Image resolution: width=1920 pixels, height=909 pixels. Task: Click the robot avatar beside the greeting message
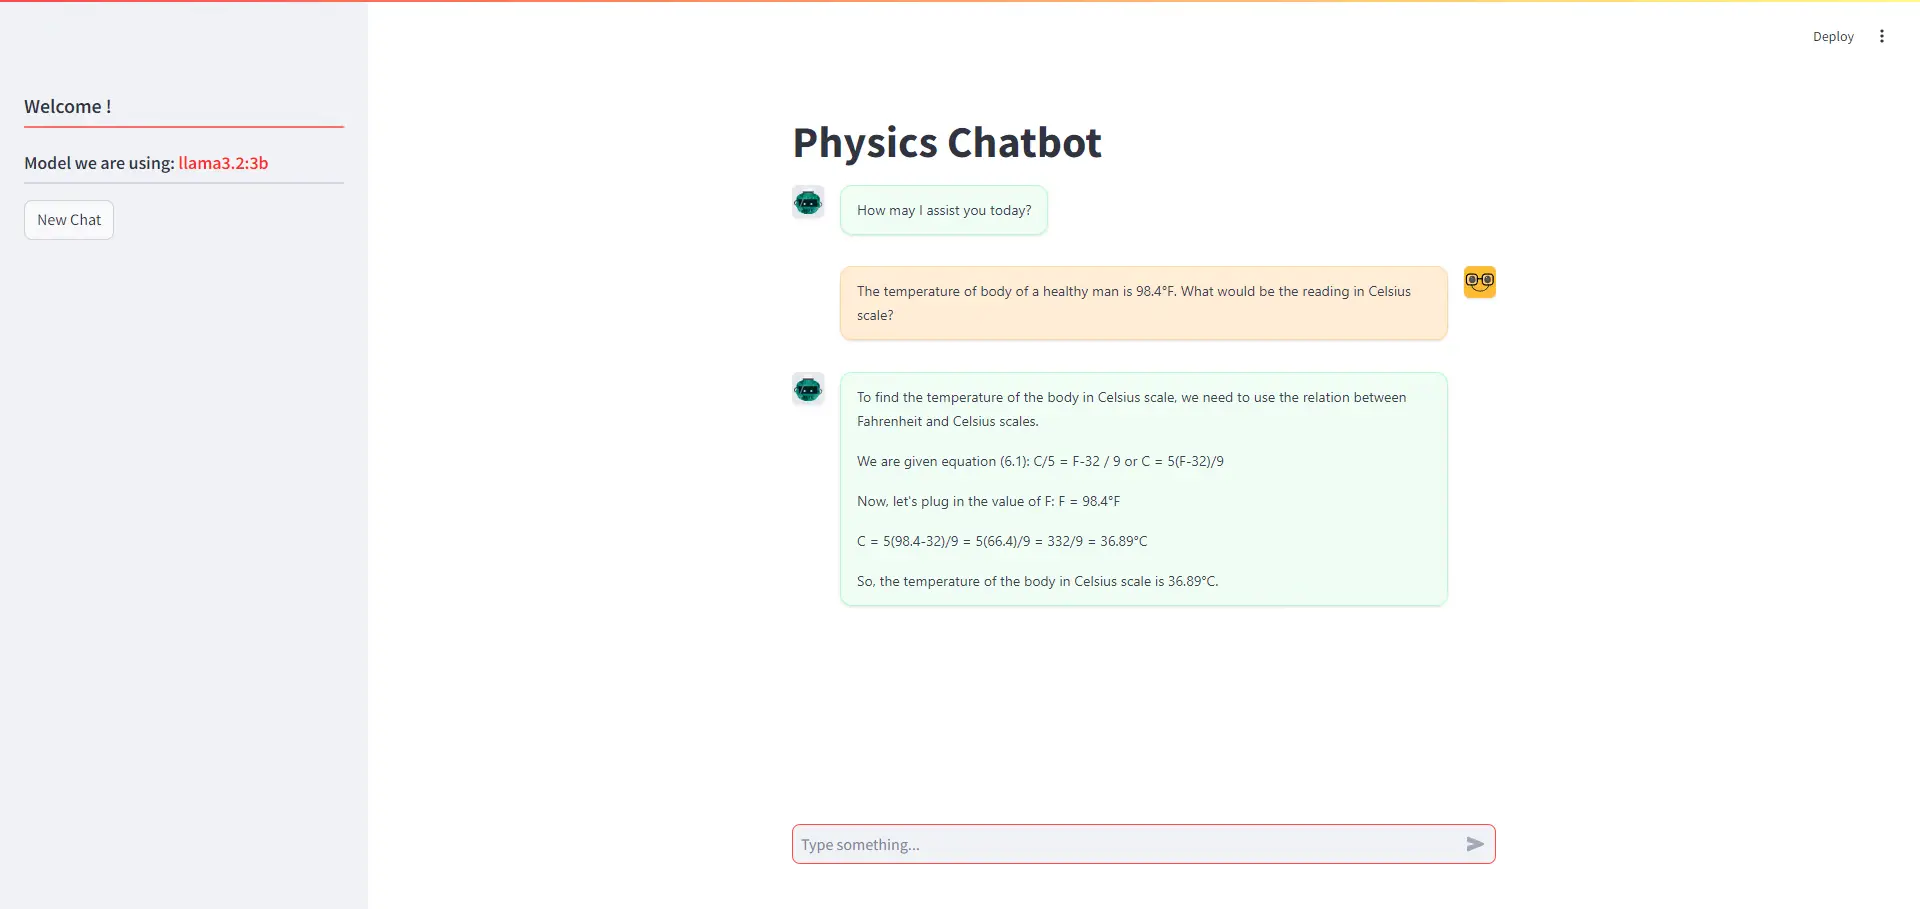[808, 202]
